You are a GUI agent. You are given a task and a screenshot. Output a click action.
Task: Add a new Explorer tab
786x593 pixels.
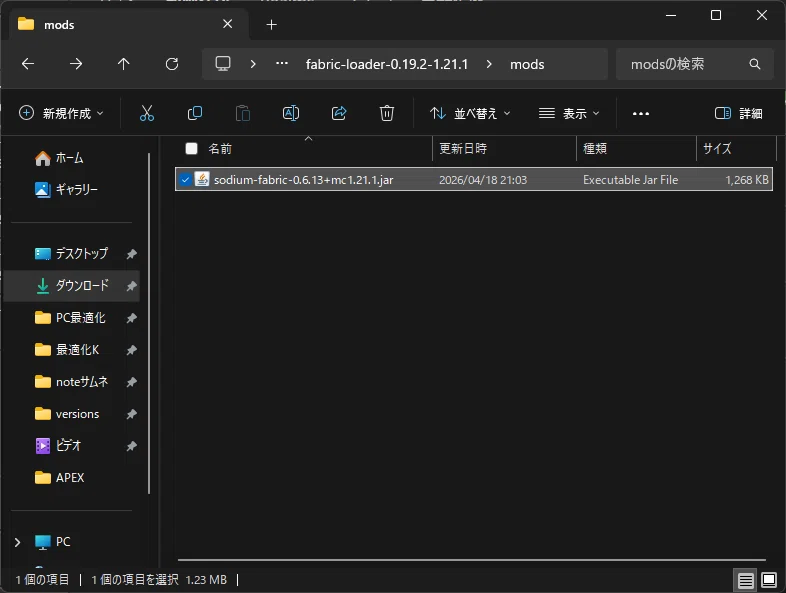click(x=271, y=25)
